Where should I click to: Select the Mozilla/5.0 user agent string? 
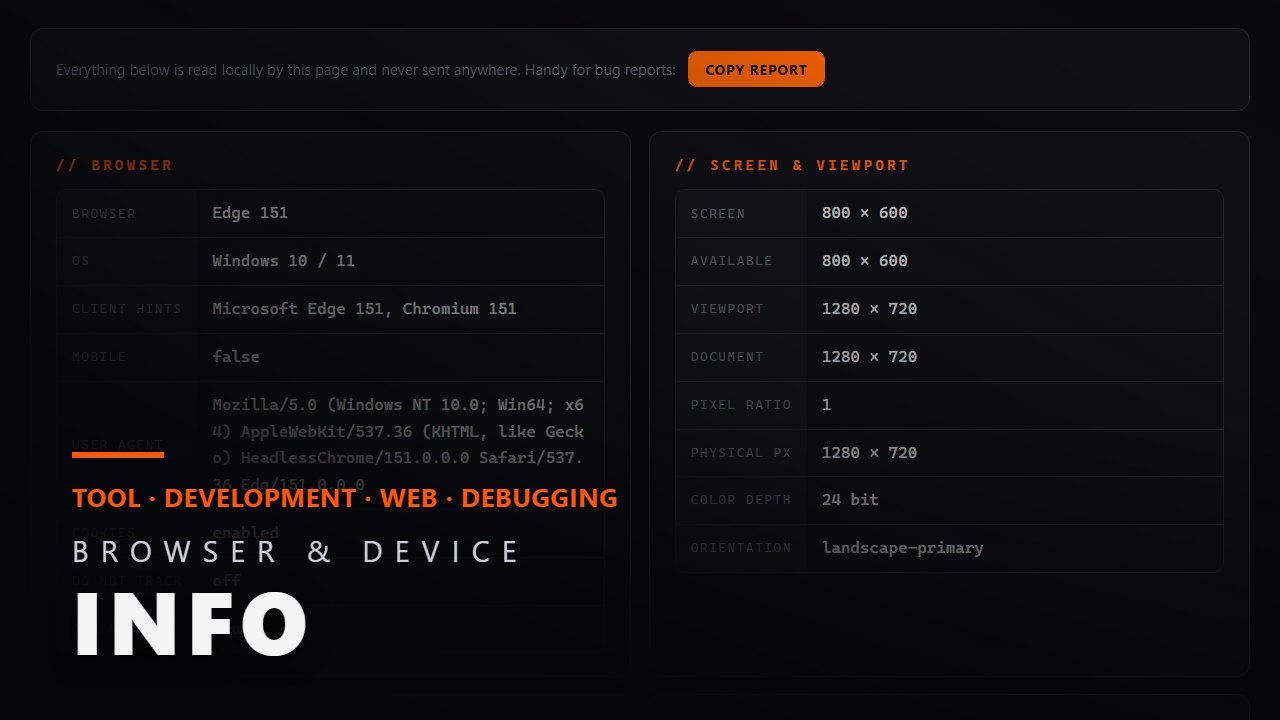click(398, 445)
